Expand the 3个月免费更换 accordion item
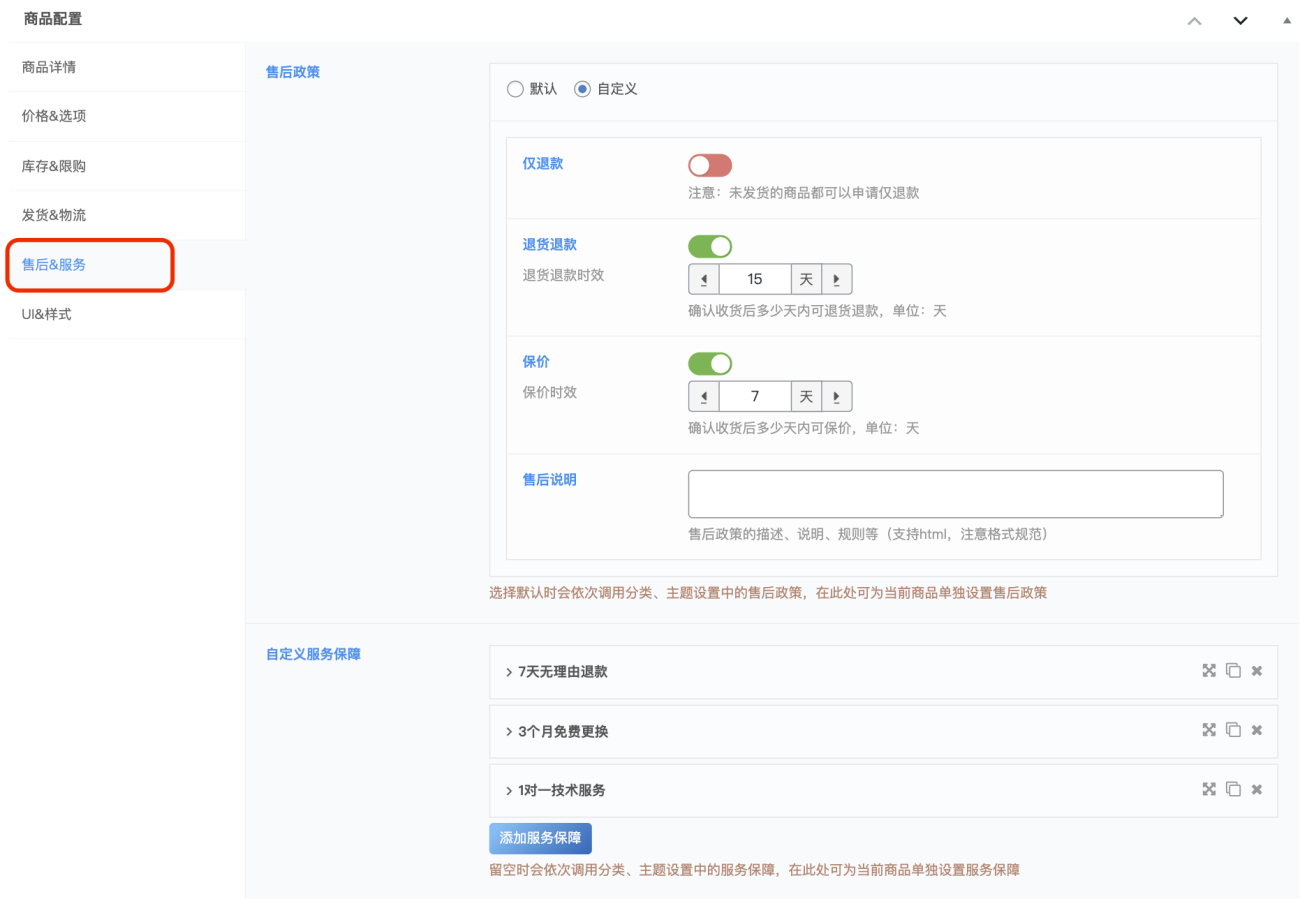The image size is (1300, 899). click(561, 732)
